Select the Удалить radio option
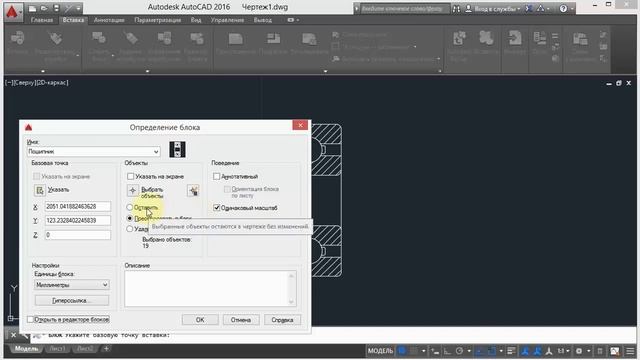 pyautogui.click(x=129, y=229)
